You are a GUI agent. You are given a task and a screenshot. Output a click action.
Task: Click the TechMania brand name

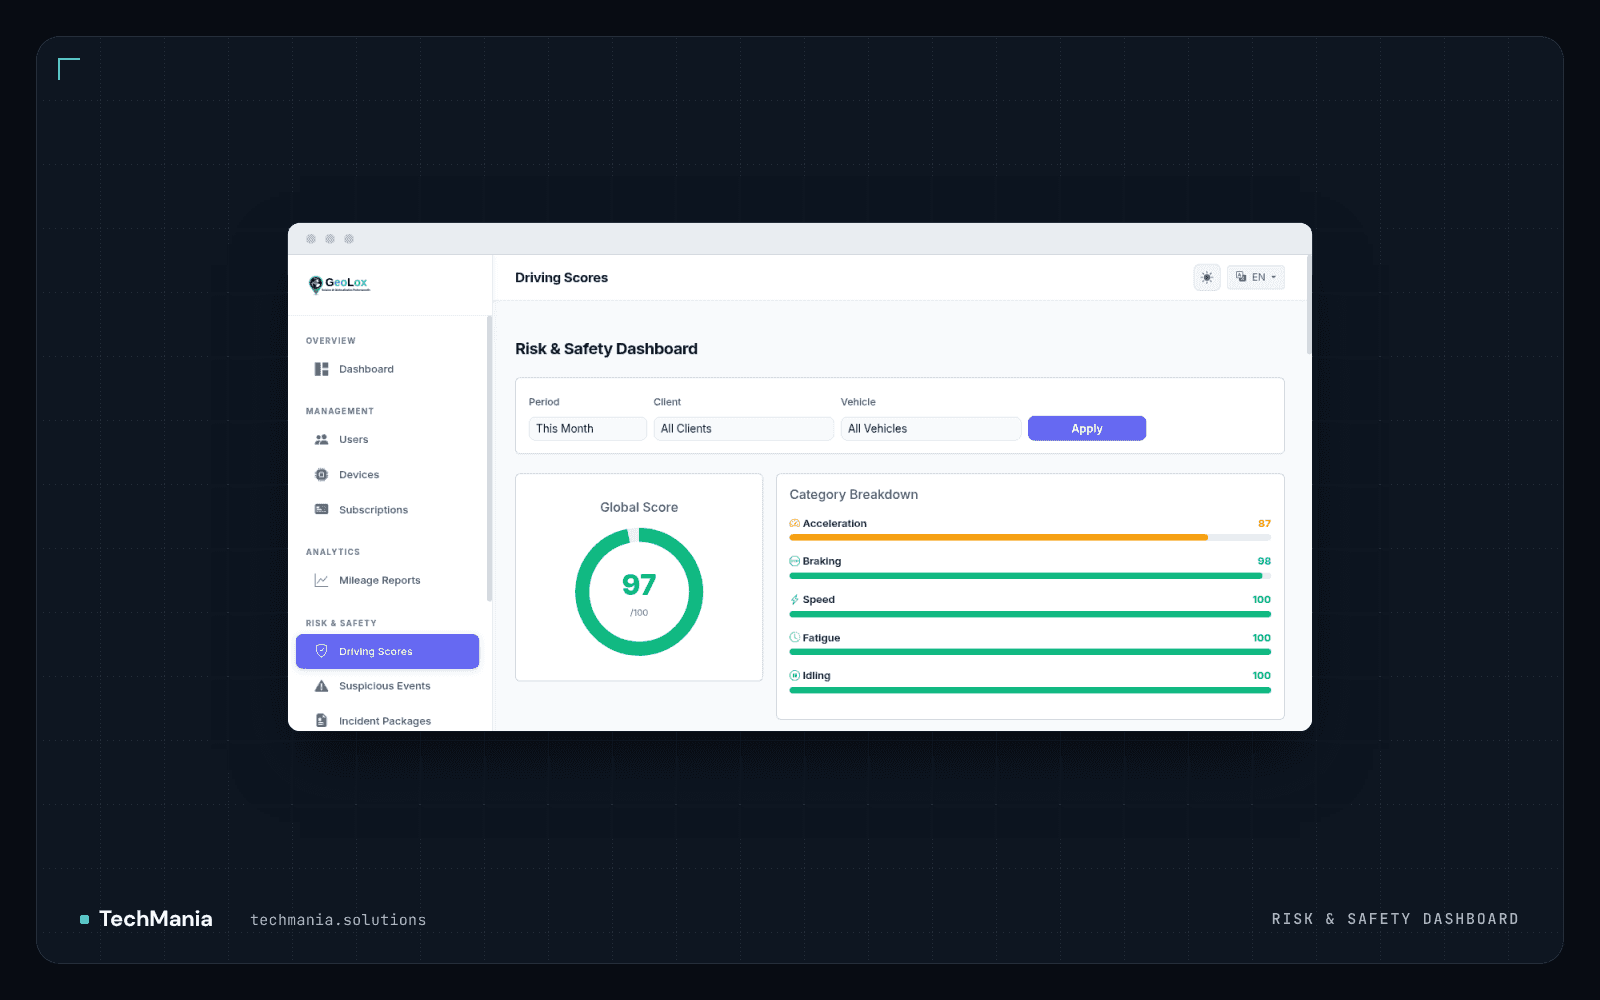(155, 919)
